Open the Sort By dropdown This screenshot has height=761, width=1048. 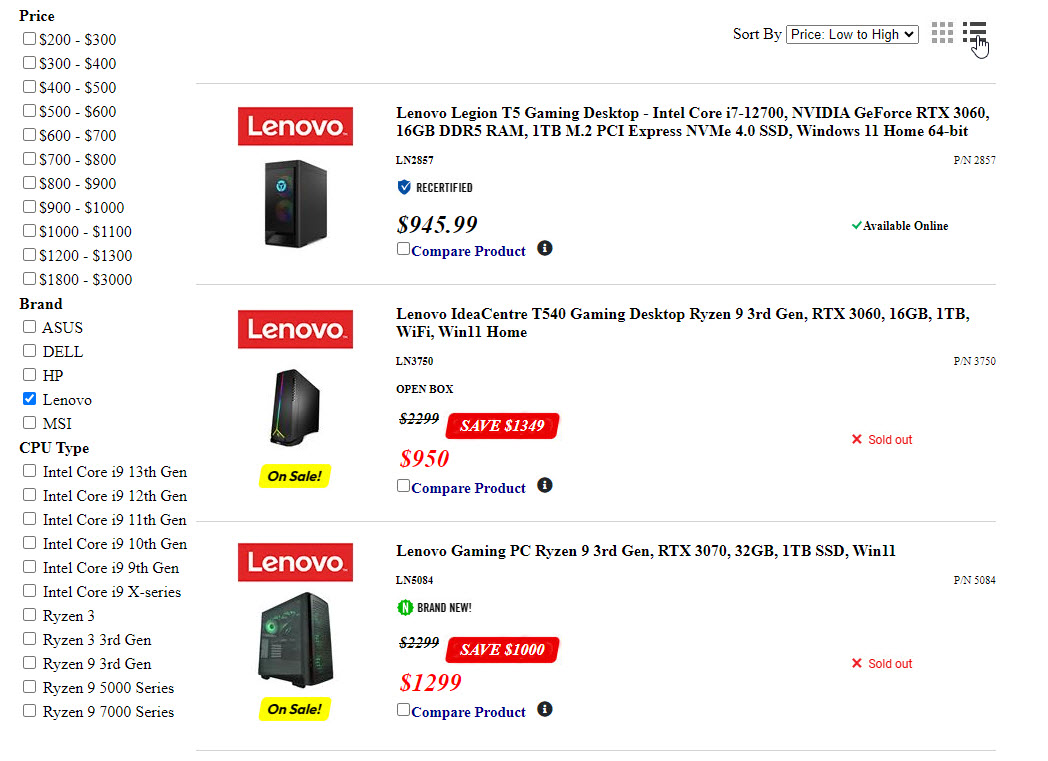coord(852,34)
